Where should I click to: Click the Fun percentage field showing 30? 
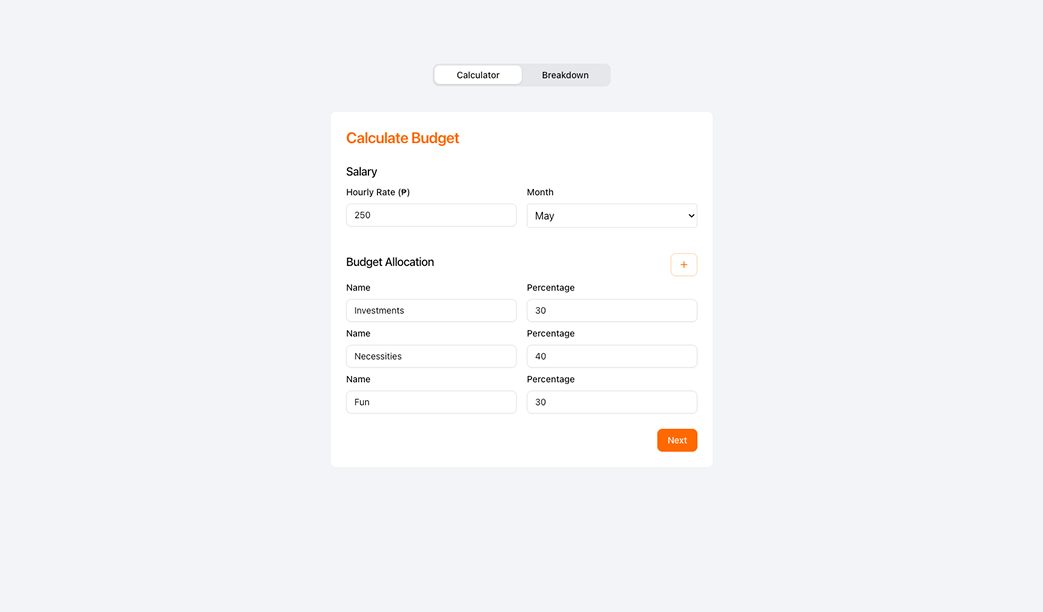[611, 402]
